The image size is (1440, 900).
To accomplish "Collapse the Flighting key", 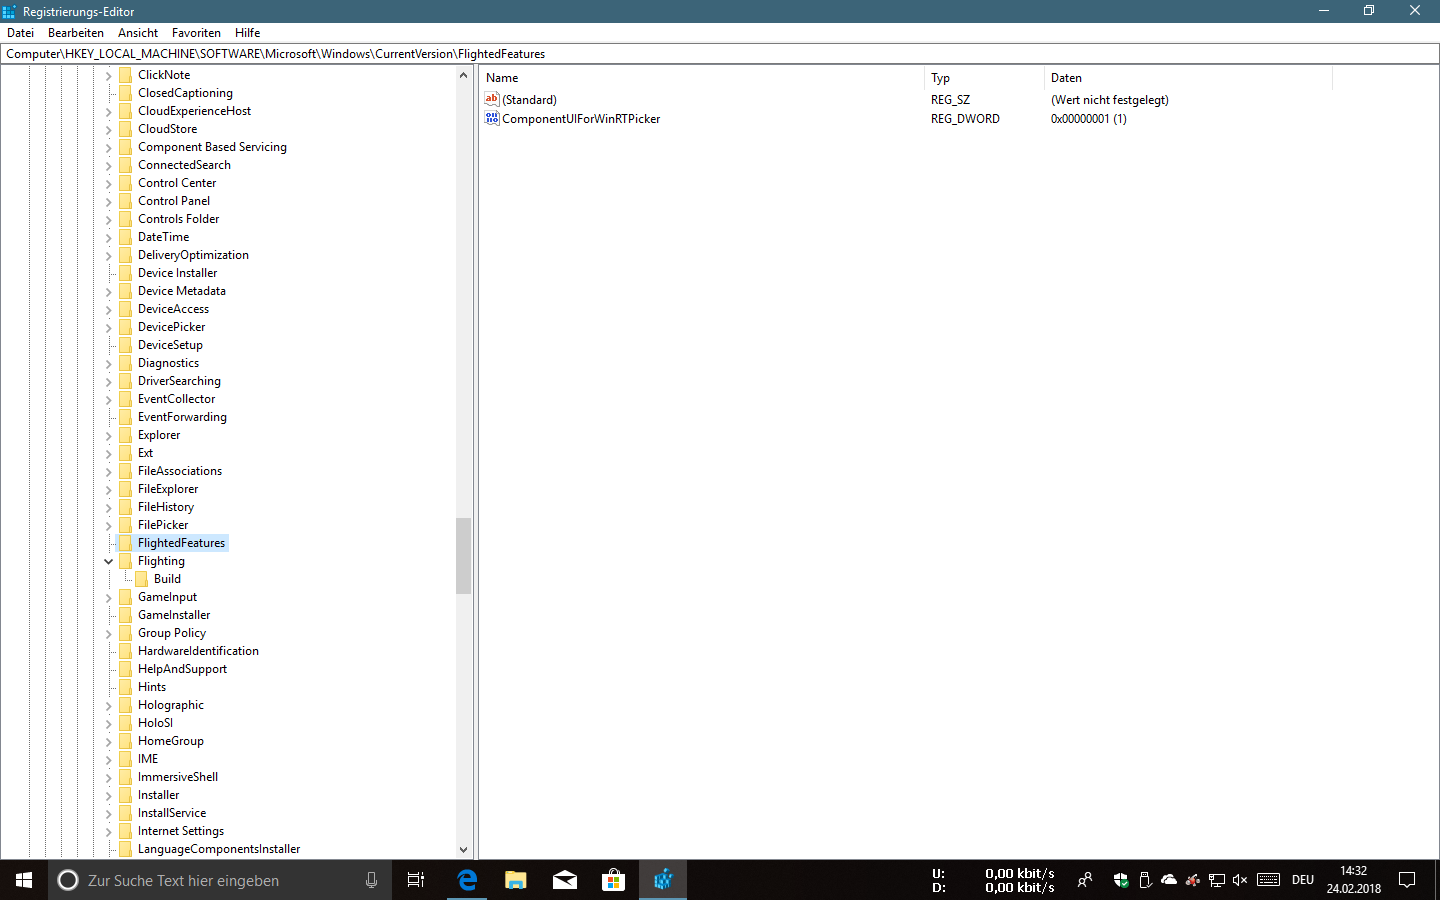I will [x=108, y=562].
